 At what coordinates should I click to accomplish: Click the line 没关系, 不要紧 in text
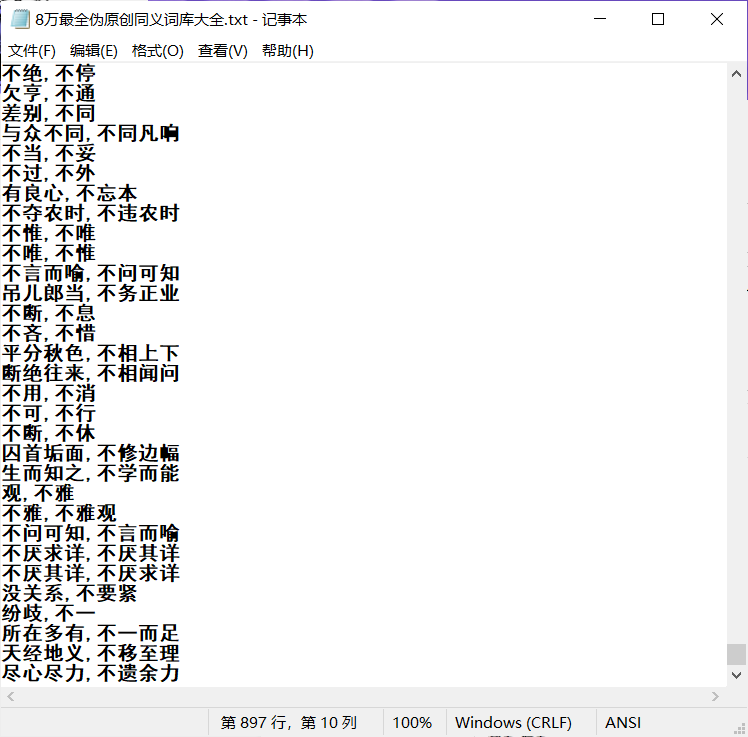coord(69,594)
